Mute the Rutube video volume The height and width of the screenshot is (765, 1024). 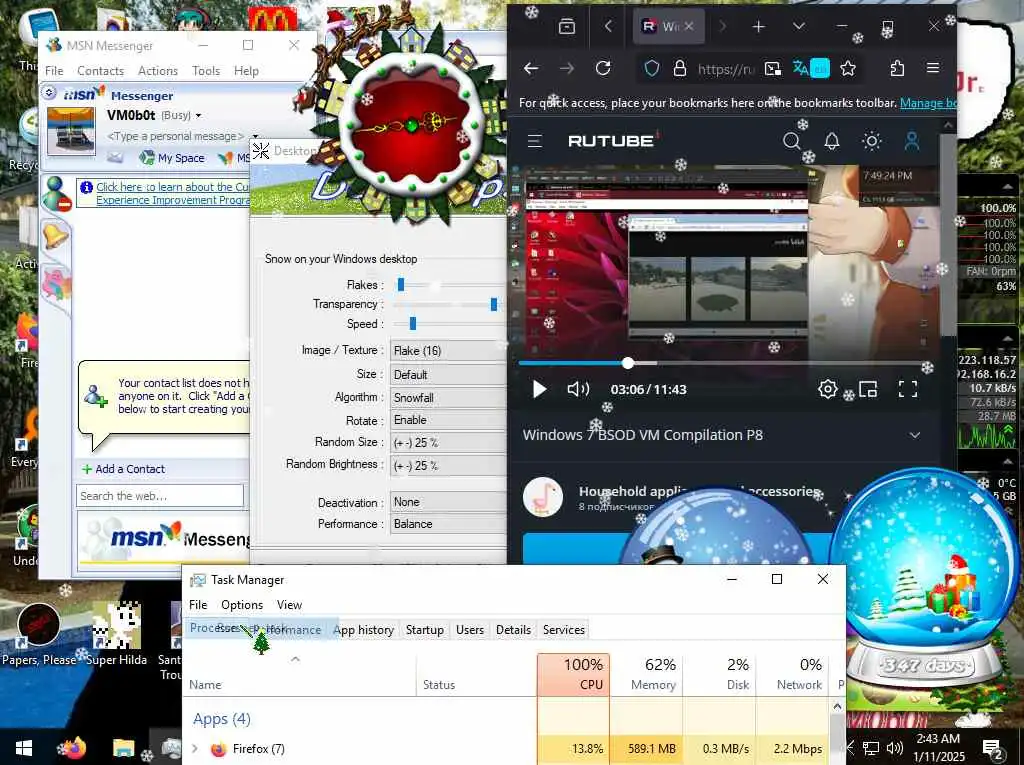point(578,389)
